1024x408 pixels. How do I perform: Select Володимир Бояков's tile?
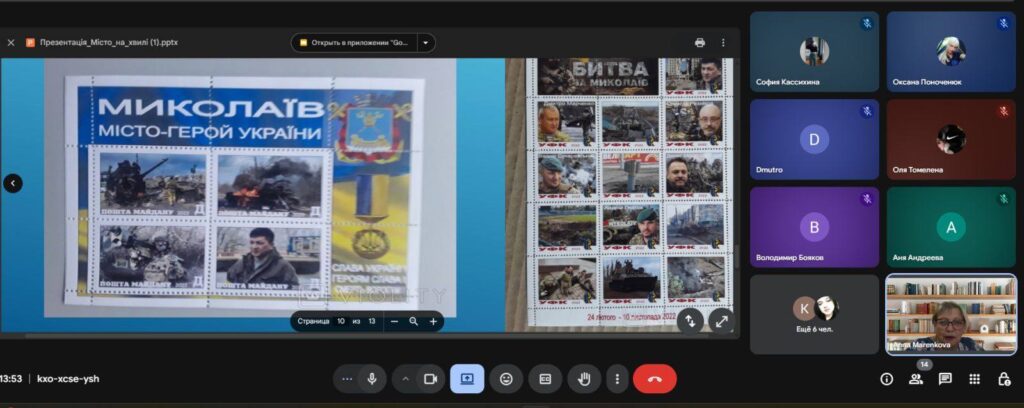click(x=814, y=227)
